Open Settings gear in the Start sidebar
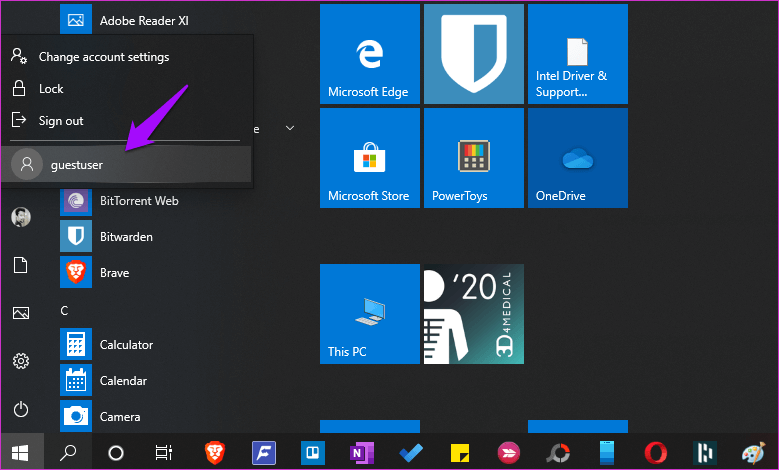This screenshot has width=779, height=470. (21, 361)
